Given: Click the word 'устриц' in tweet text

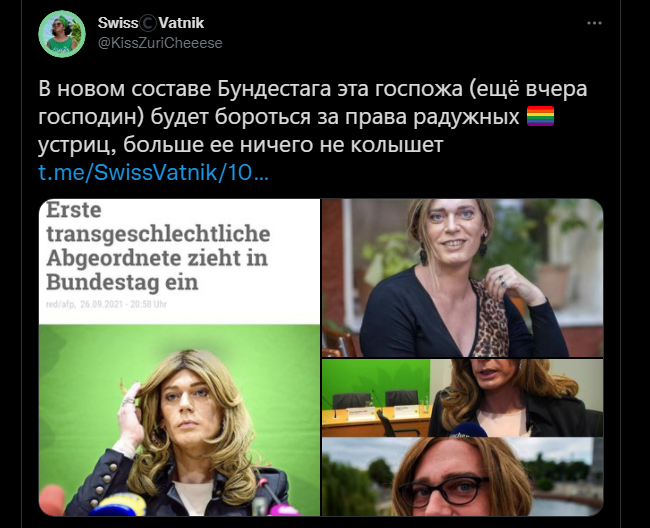Looking at the screenshot, I should click(x=73, y=145).
